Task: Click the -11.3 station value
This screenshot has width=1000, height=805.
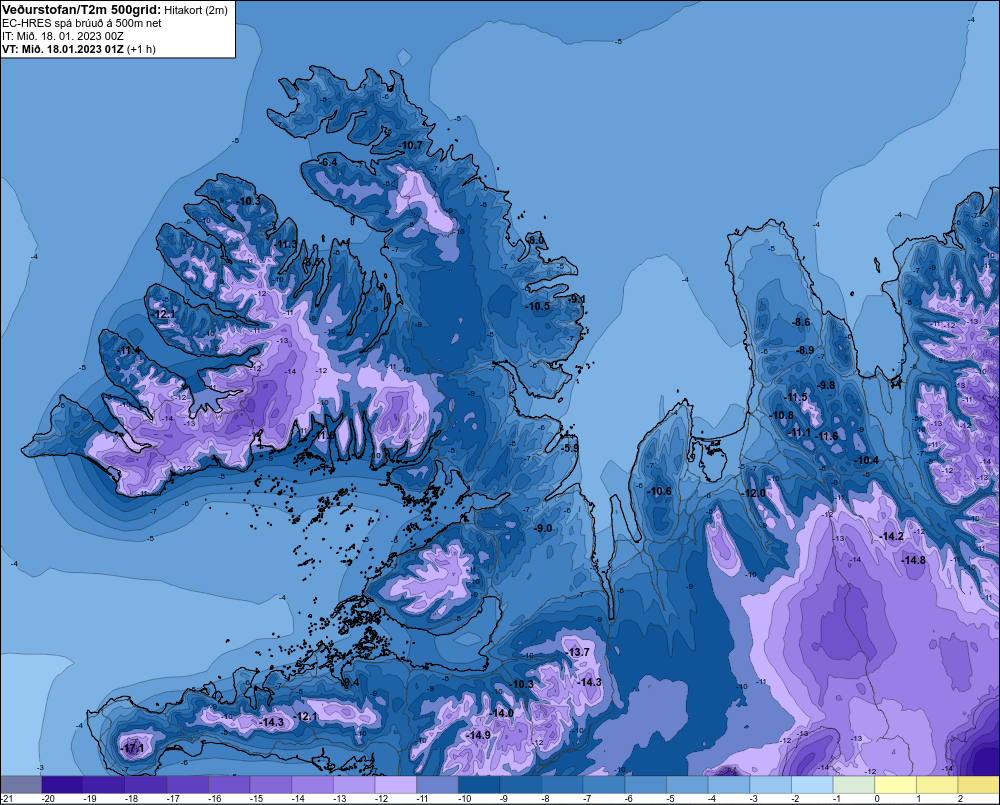Action: tap(286, 244)
